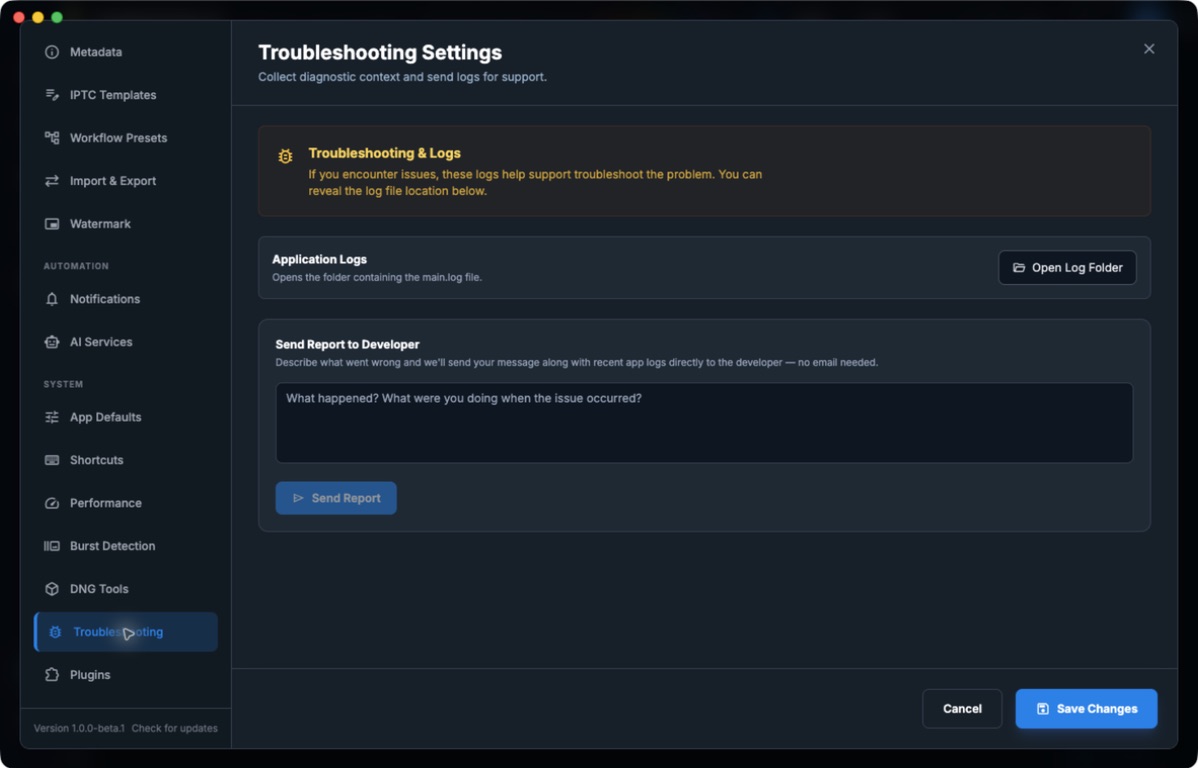The image size is (1198, 768).
Task: Click the IPTC Templates edit-list icon
Action: tap(52, 95)
